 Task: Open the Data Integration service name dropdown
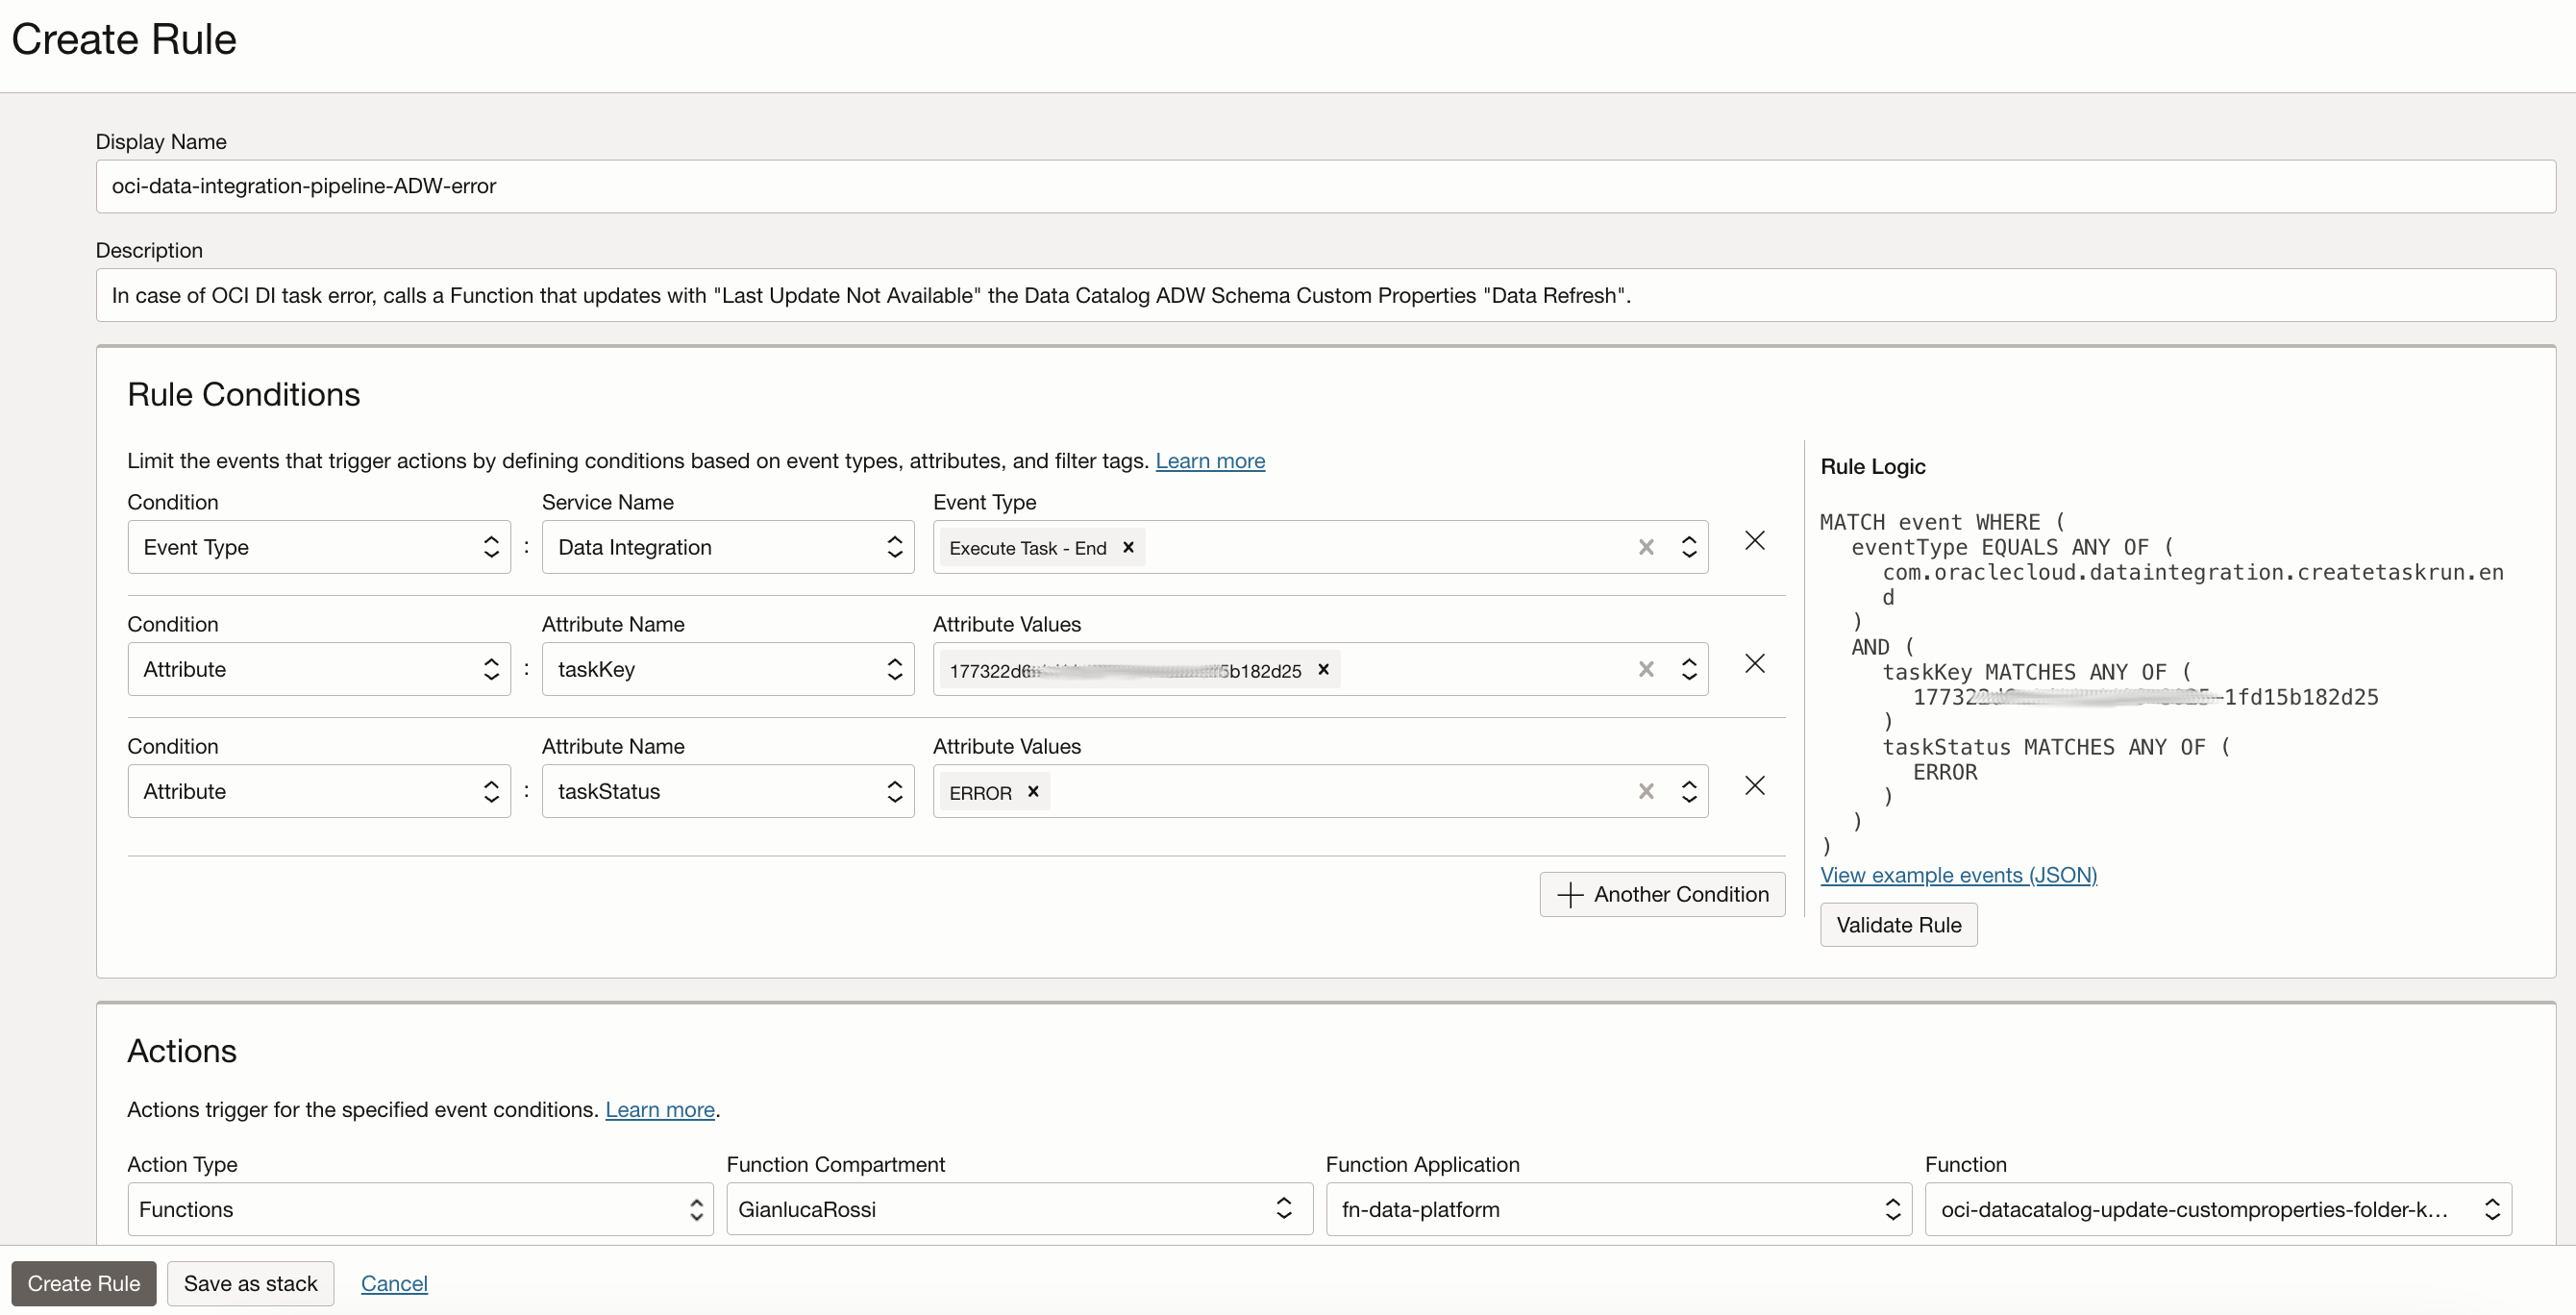(x=728, y=547)
